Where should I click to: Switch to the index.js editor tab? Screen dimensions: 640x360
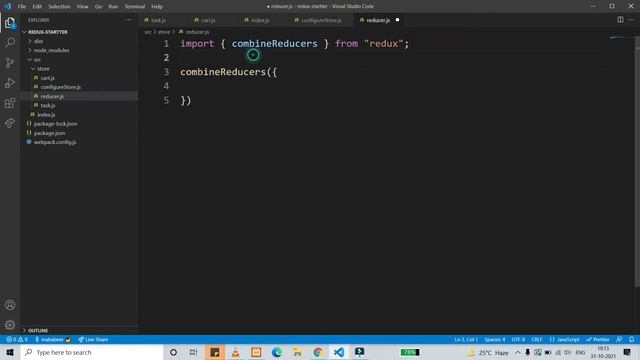260,20
